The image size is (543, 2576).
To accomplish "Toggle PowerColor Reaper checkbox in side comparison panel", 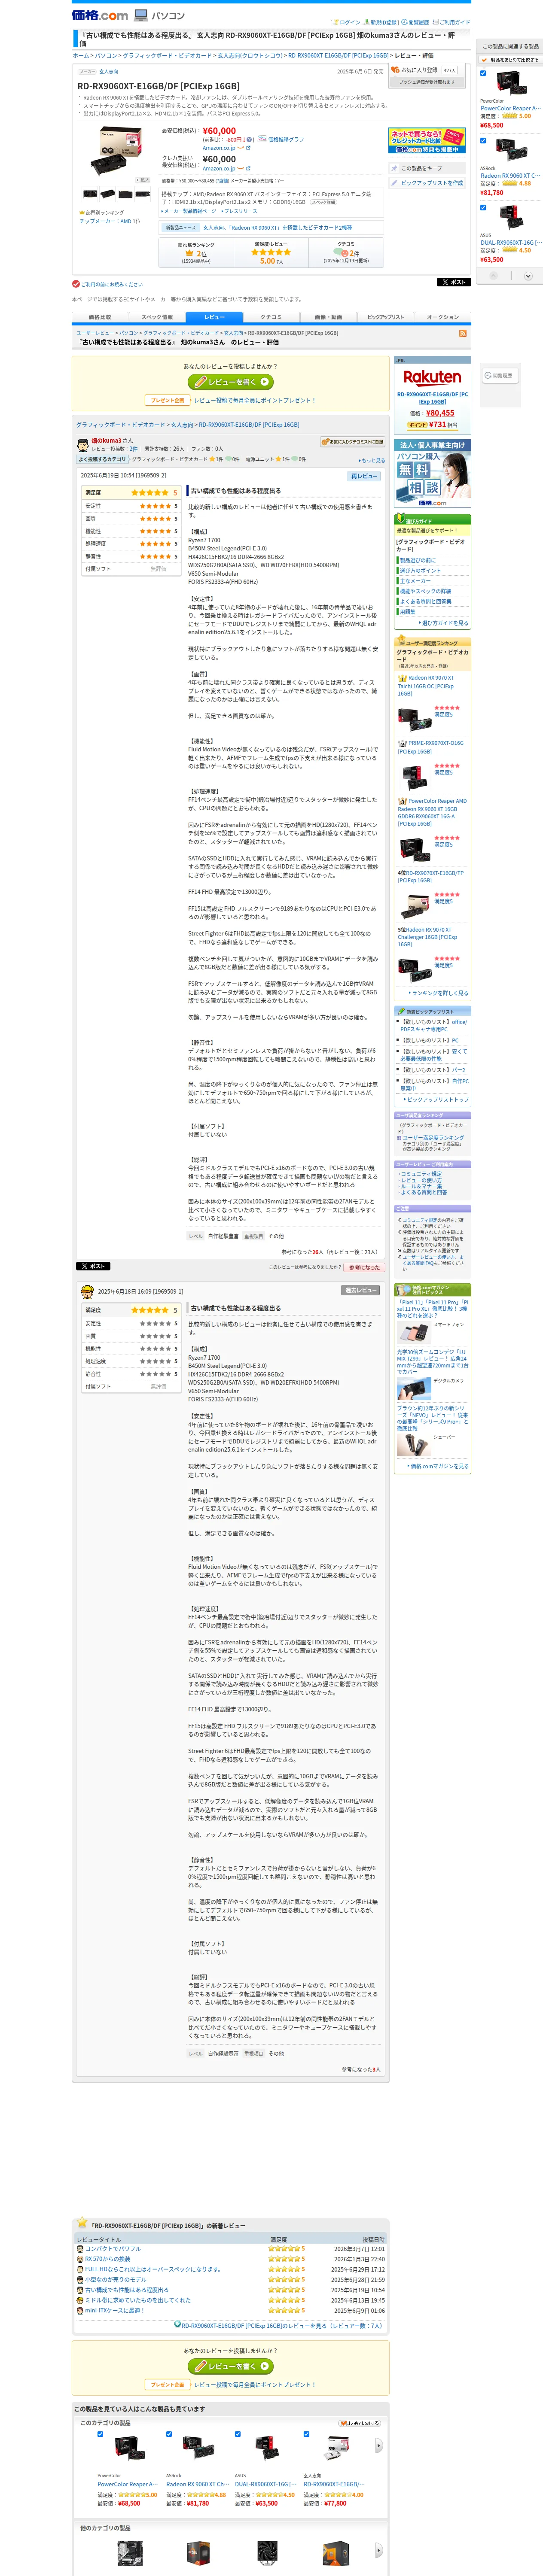I will 483,72.
